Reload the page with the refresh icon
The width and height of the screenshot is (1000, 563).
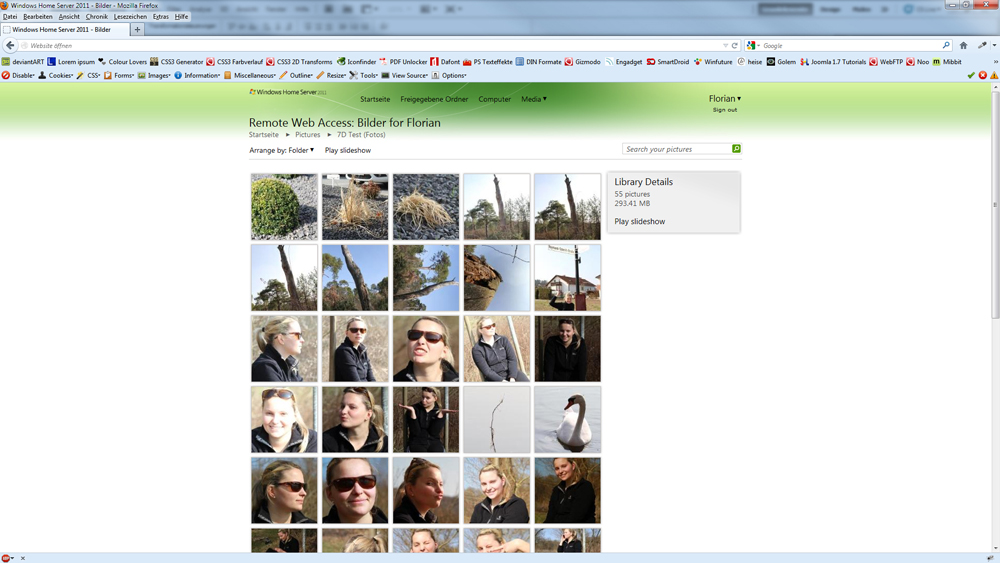click(x=735, y=46)
